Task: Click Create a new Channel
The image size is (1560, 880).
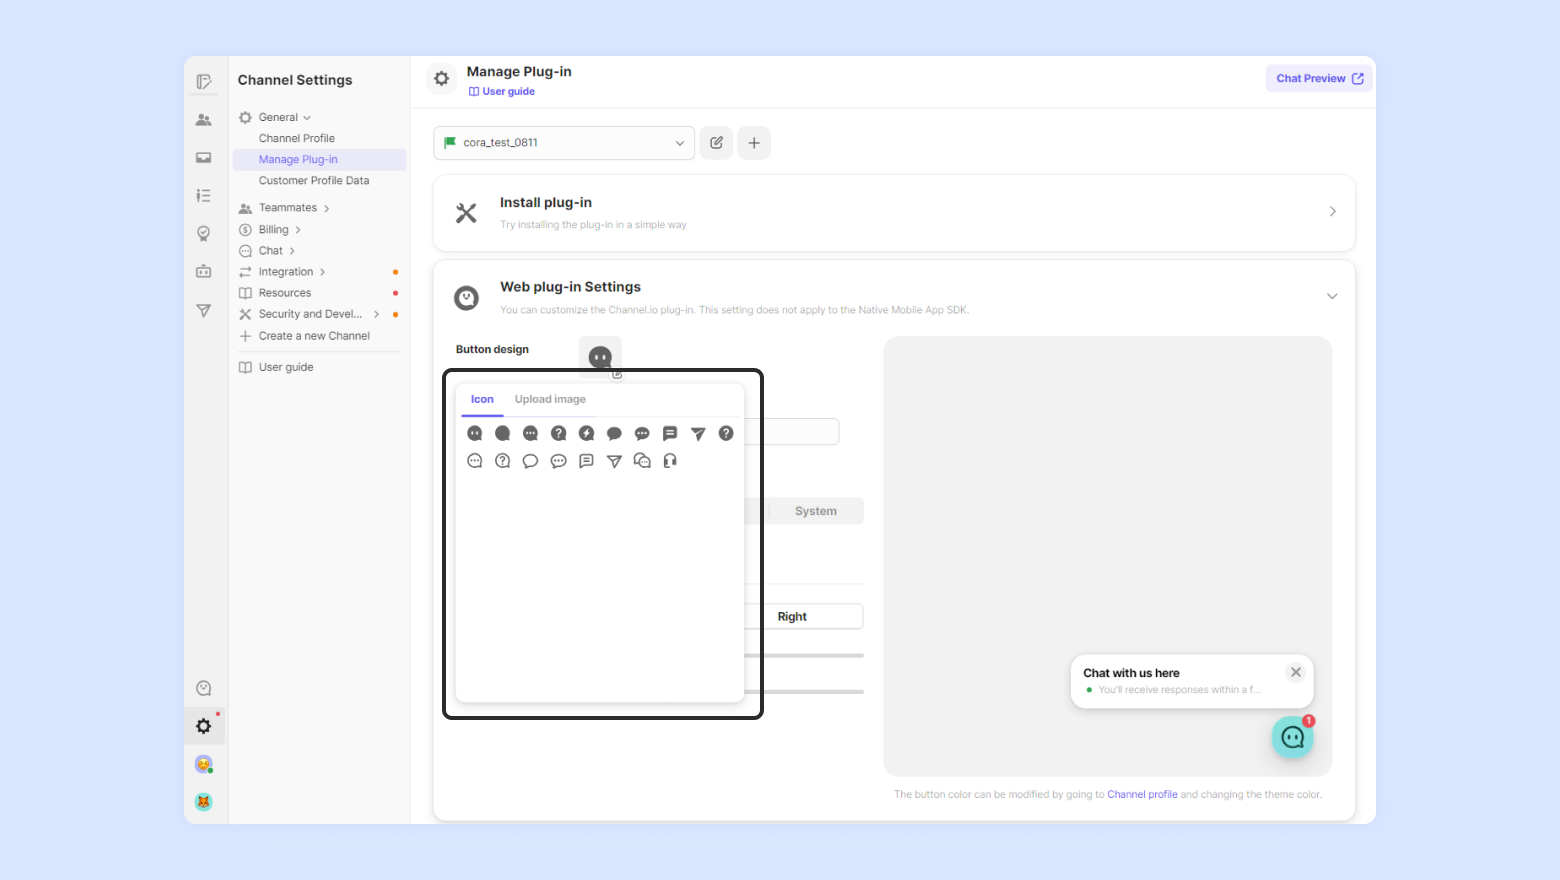Action: pyautogui.click(x=314, y=336)
